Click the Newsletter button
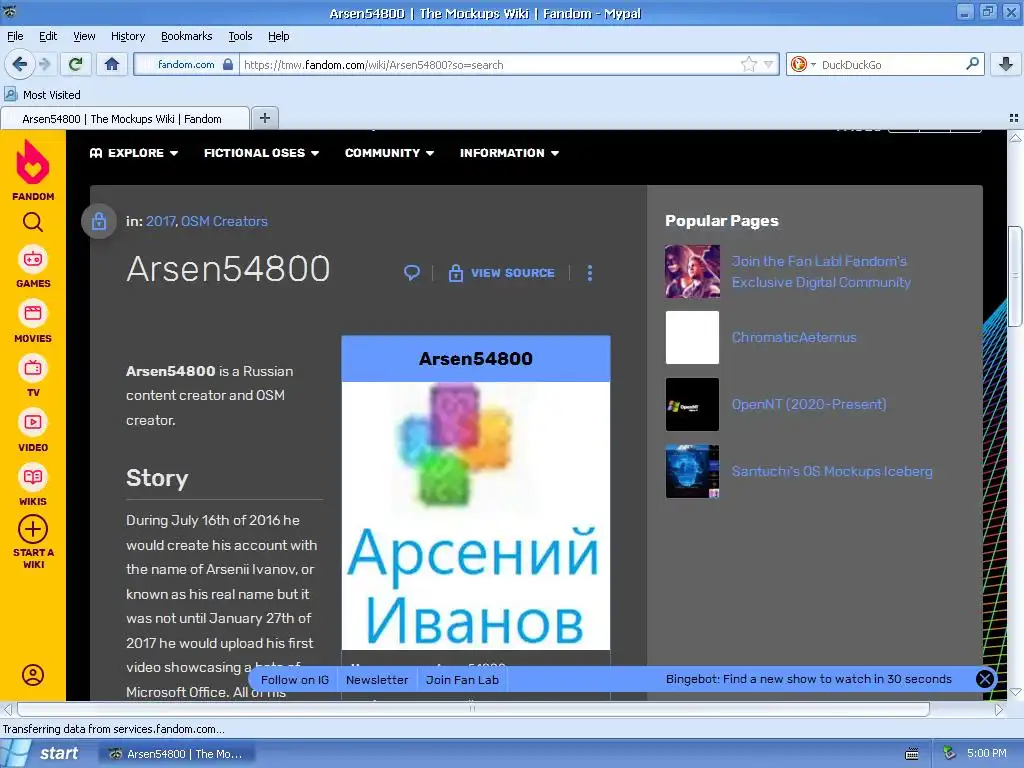 pyautogui.click(x=377, y=680)
